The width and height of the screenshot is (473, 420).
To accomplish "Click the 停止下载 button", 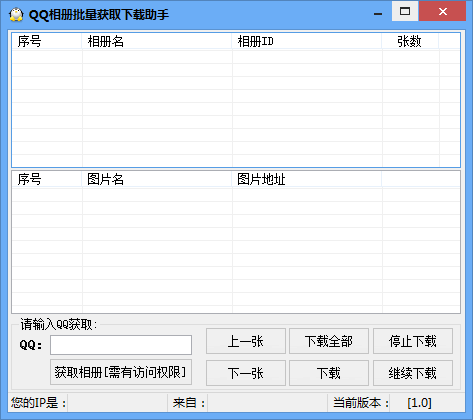I will pyautogui.click(x=413, y=341).
